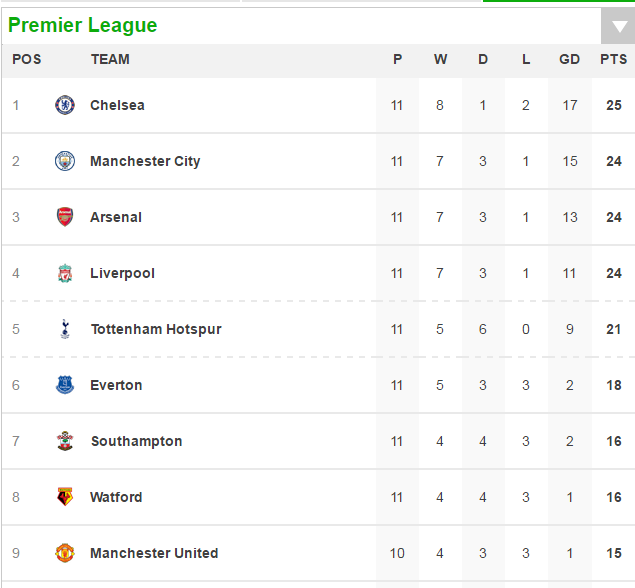The width and height of the screenshot is (635, 588).
Task: Click the POS column header
Action: (27, 59)
